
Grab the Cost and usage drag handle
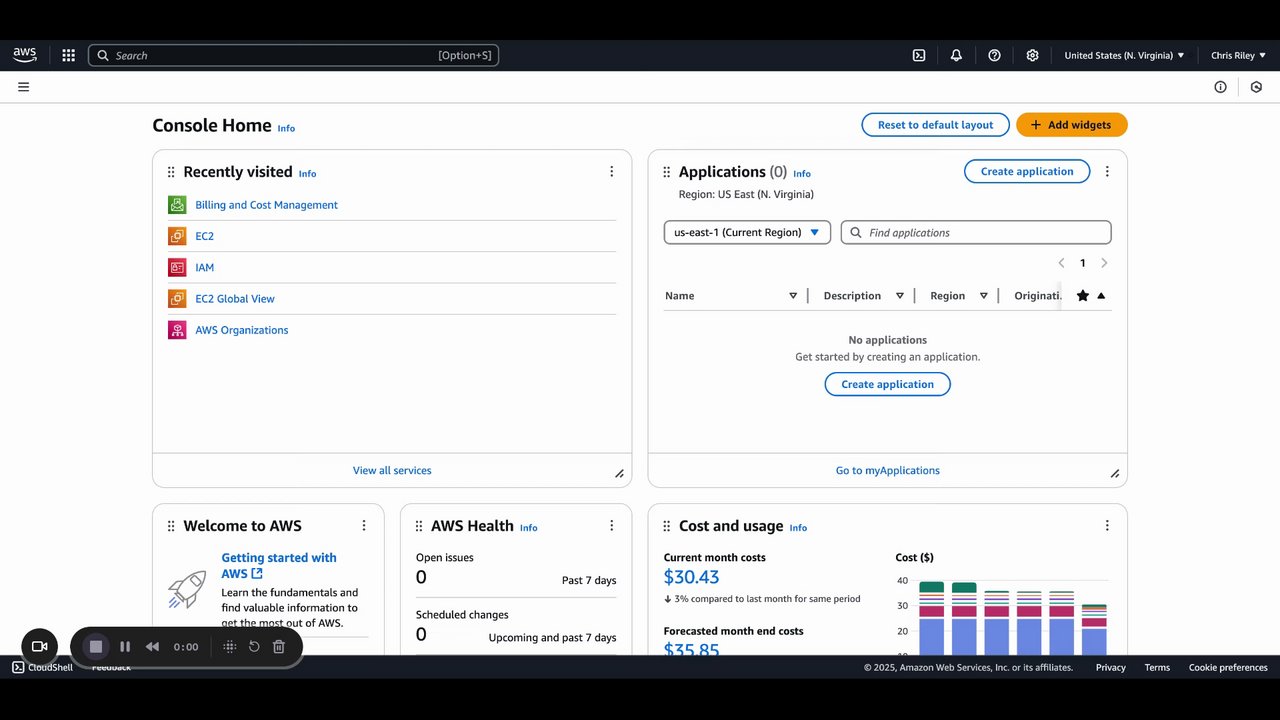pos(667,526)
